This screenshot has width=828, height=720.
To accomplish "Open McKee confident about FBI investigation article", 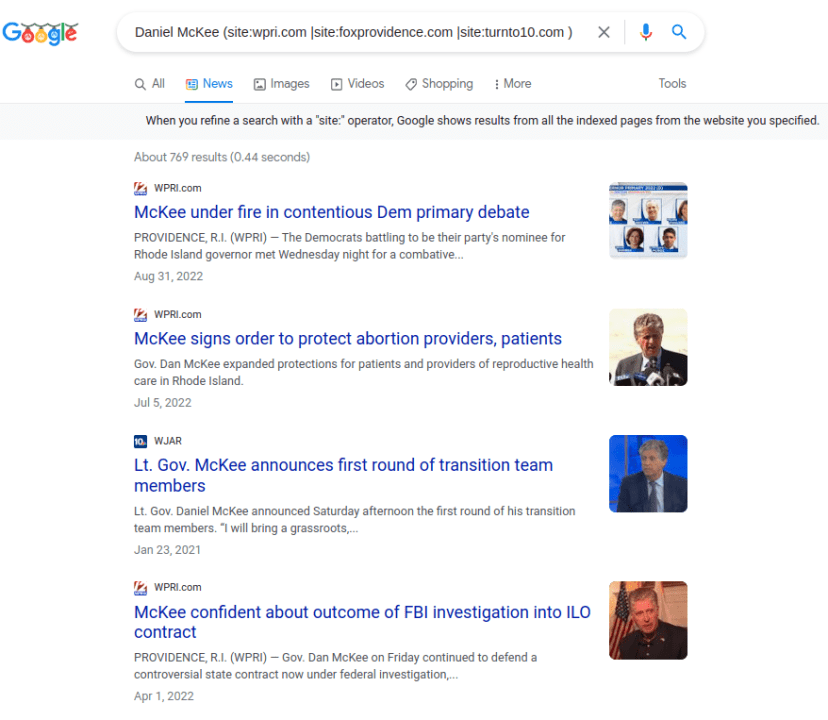I will pyautogui.click(x=362, y=622).
